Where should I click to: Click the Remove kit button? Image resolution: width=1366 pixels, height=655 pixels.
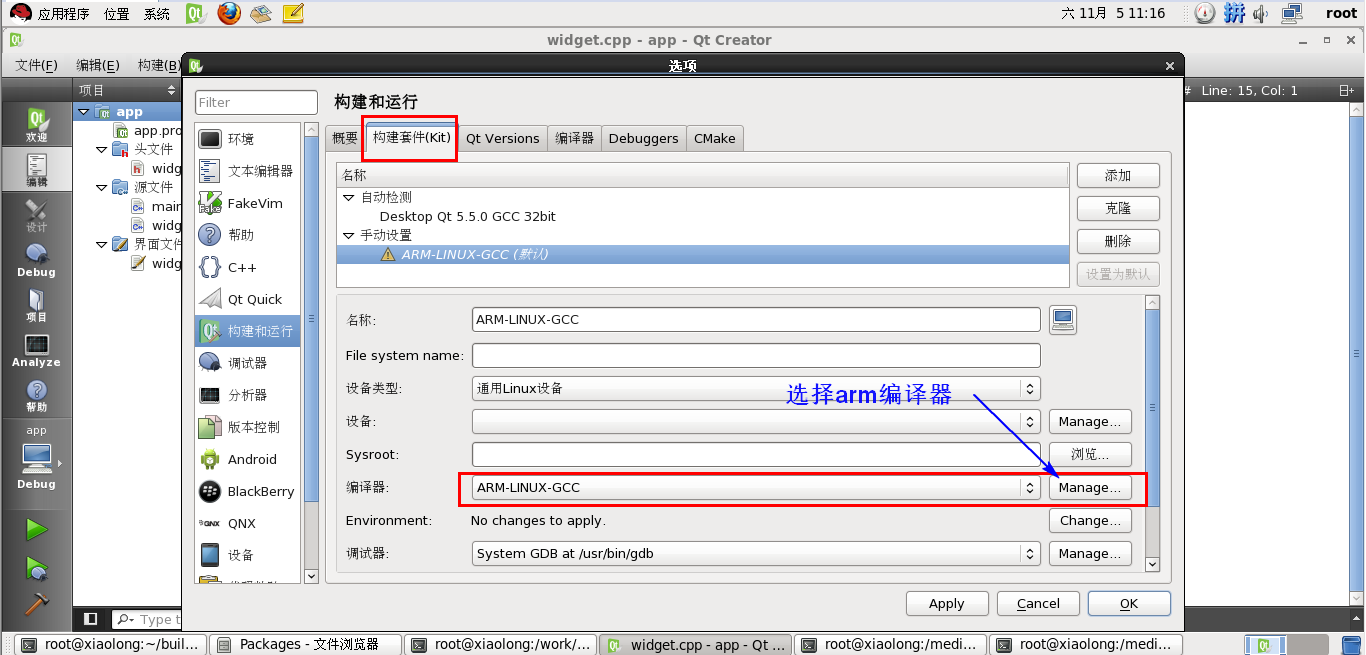pos(1118,241)
